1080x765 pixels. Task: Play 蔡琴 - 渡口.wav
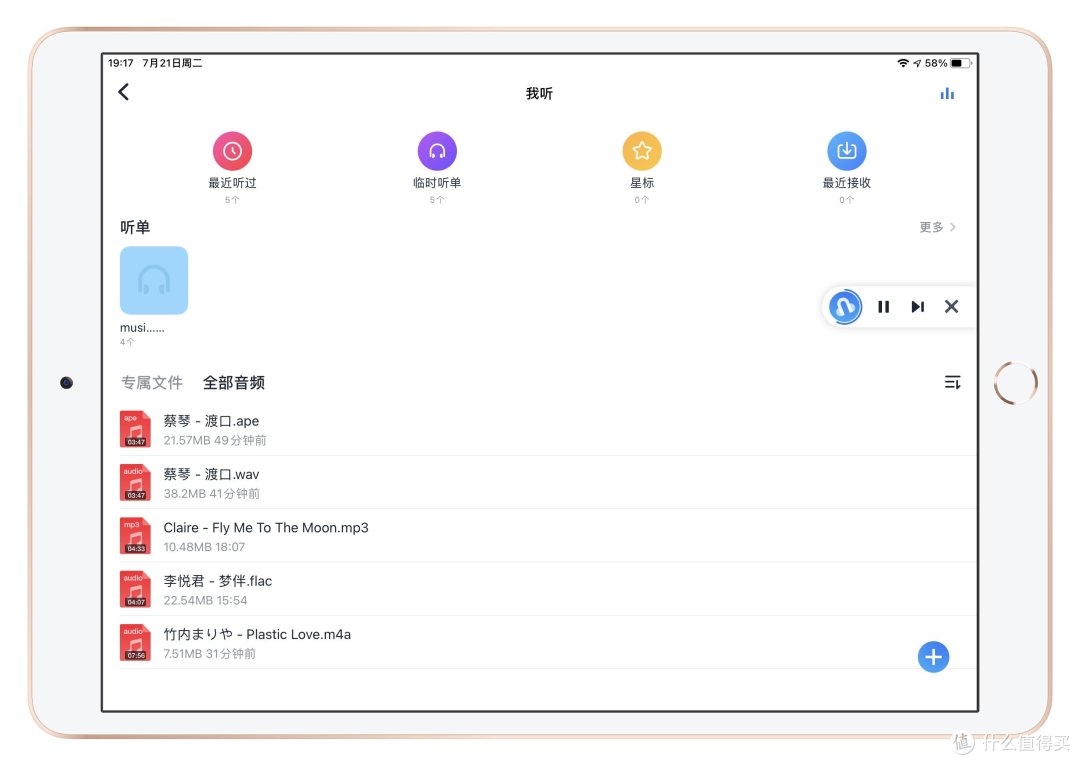tap(548, 482)
